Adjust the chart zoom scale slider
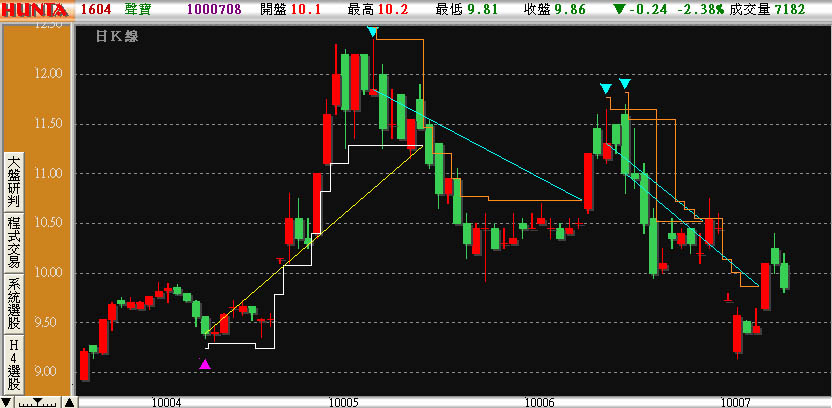Screen dimensions: 832x408 pos(40,402)
